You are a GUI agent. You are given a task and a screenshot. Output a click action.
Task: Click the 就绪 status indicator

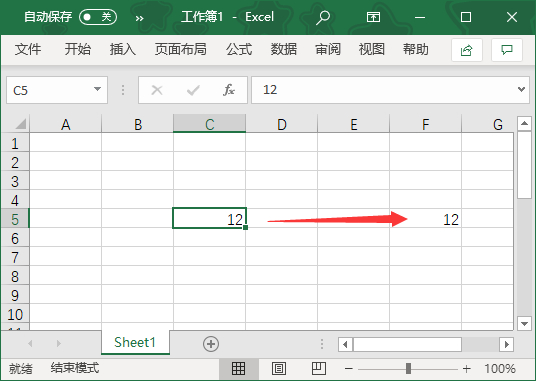21,368
